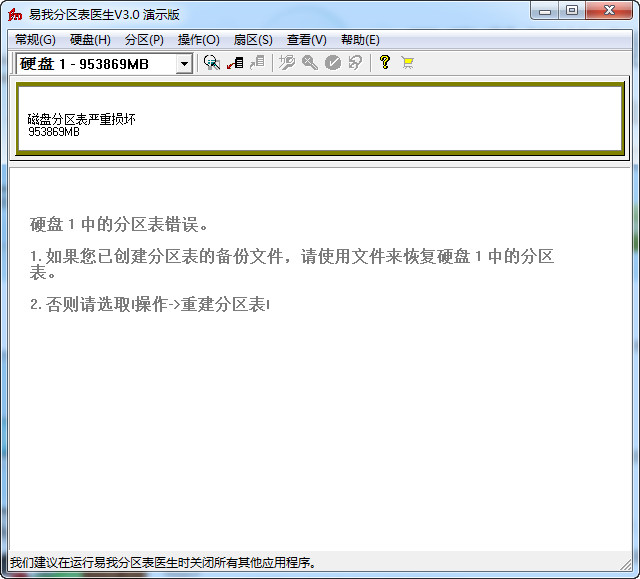This screenshot has height=579, width=640.
Task: Open the 硬盘(H) menu
Action: [x=90, y=40]
